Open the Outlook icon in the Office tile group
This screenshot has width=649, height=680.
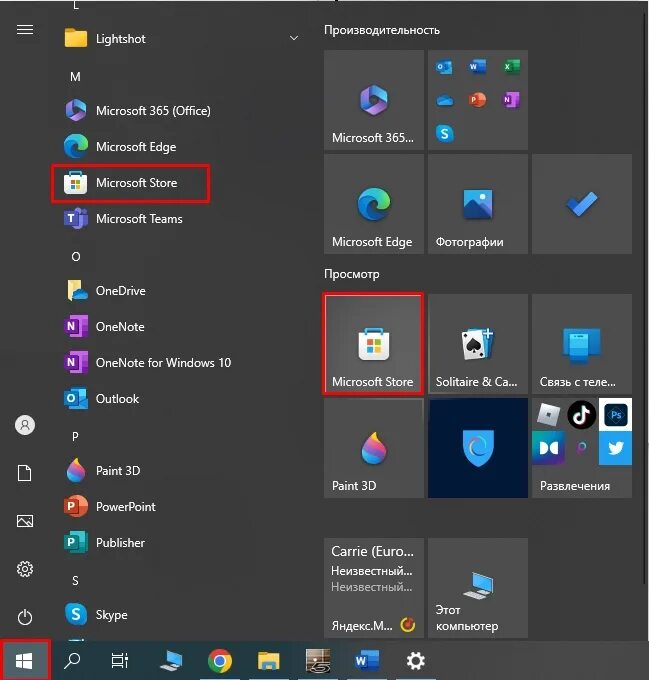[444, 67]
